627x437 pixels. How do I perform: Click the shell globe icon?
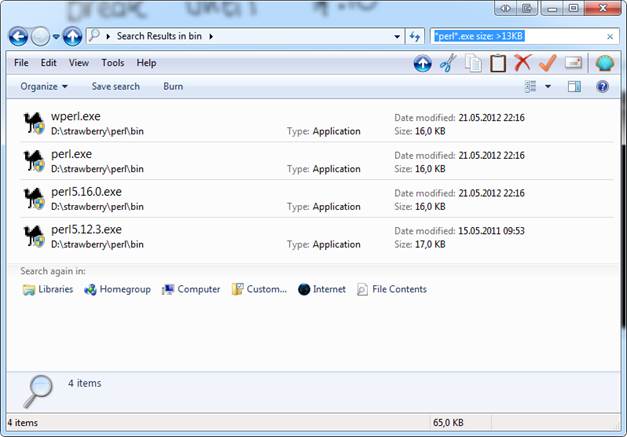point(603,63)
